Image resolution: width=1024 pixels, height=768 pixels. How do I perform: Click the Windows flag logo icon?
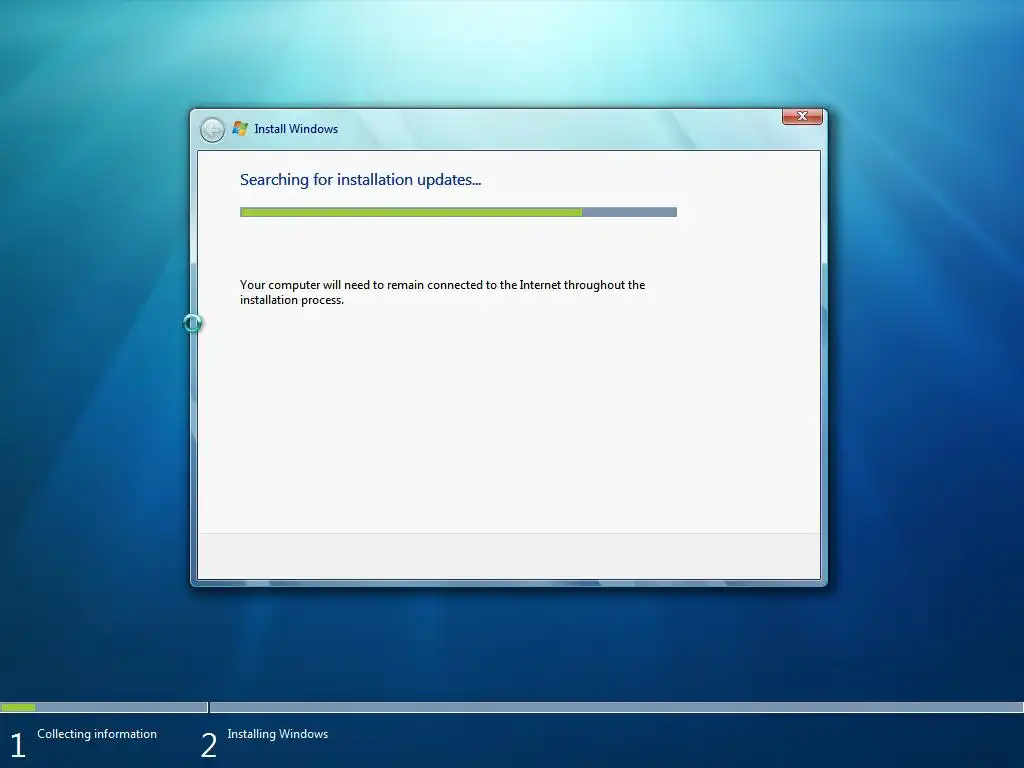click(240, 129)
